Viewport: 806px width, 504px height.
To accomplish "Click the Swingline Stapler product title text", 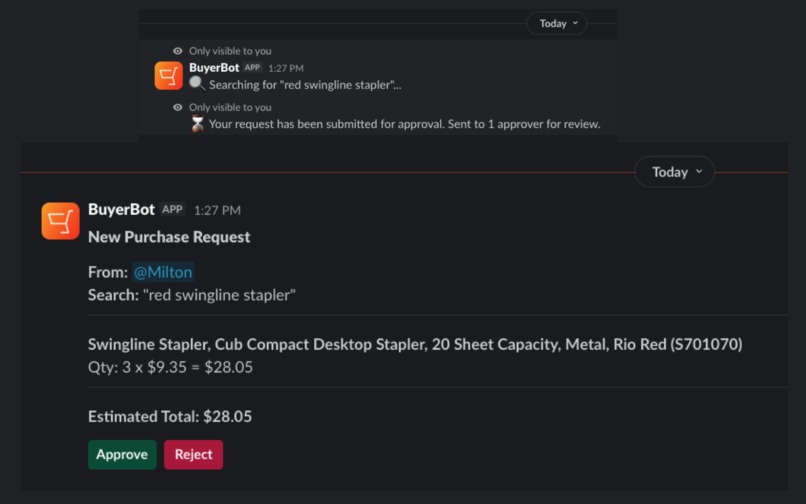I will [x=415, y=344].
